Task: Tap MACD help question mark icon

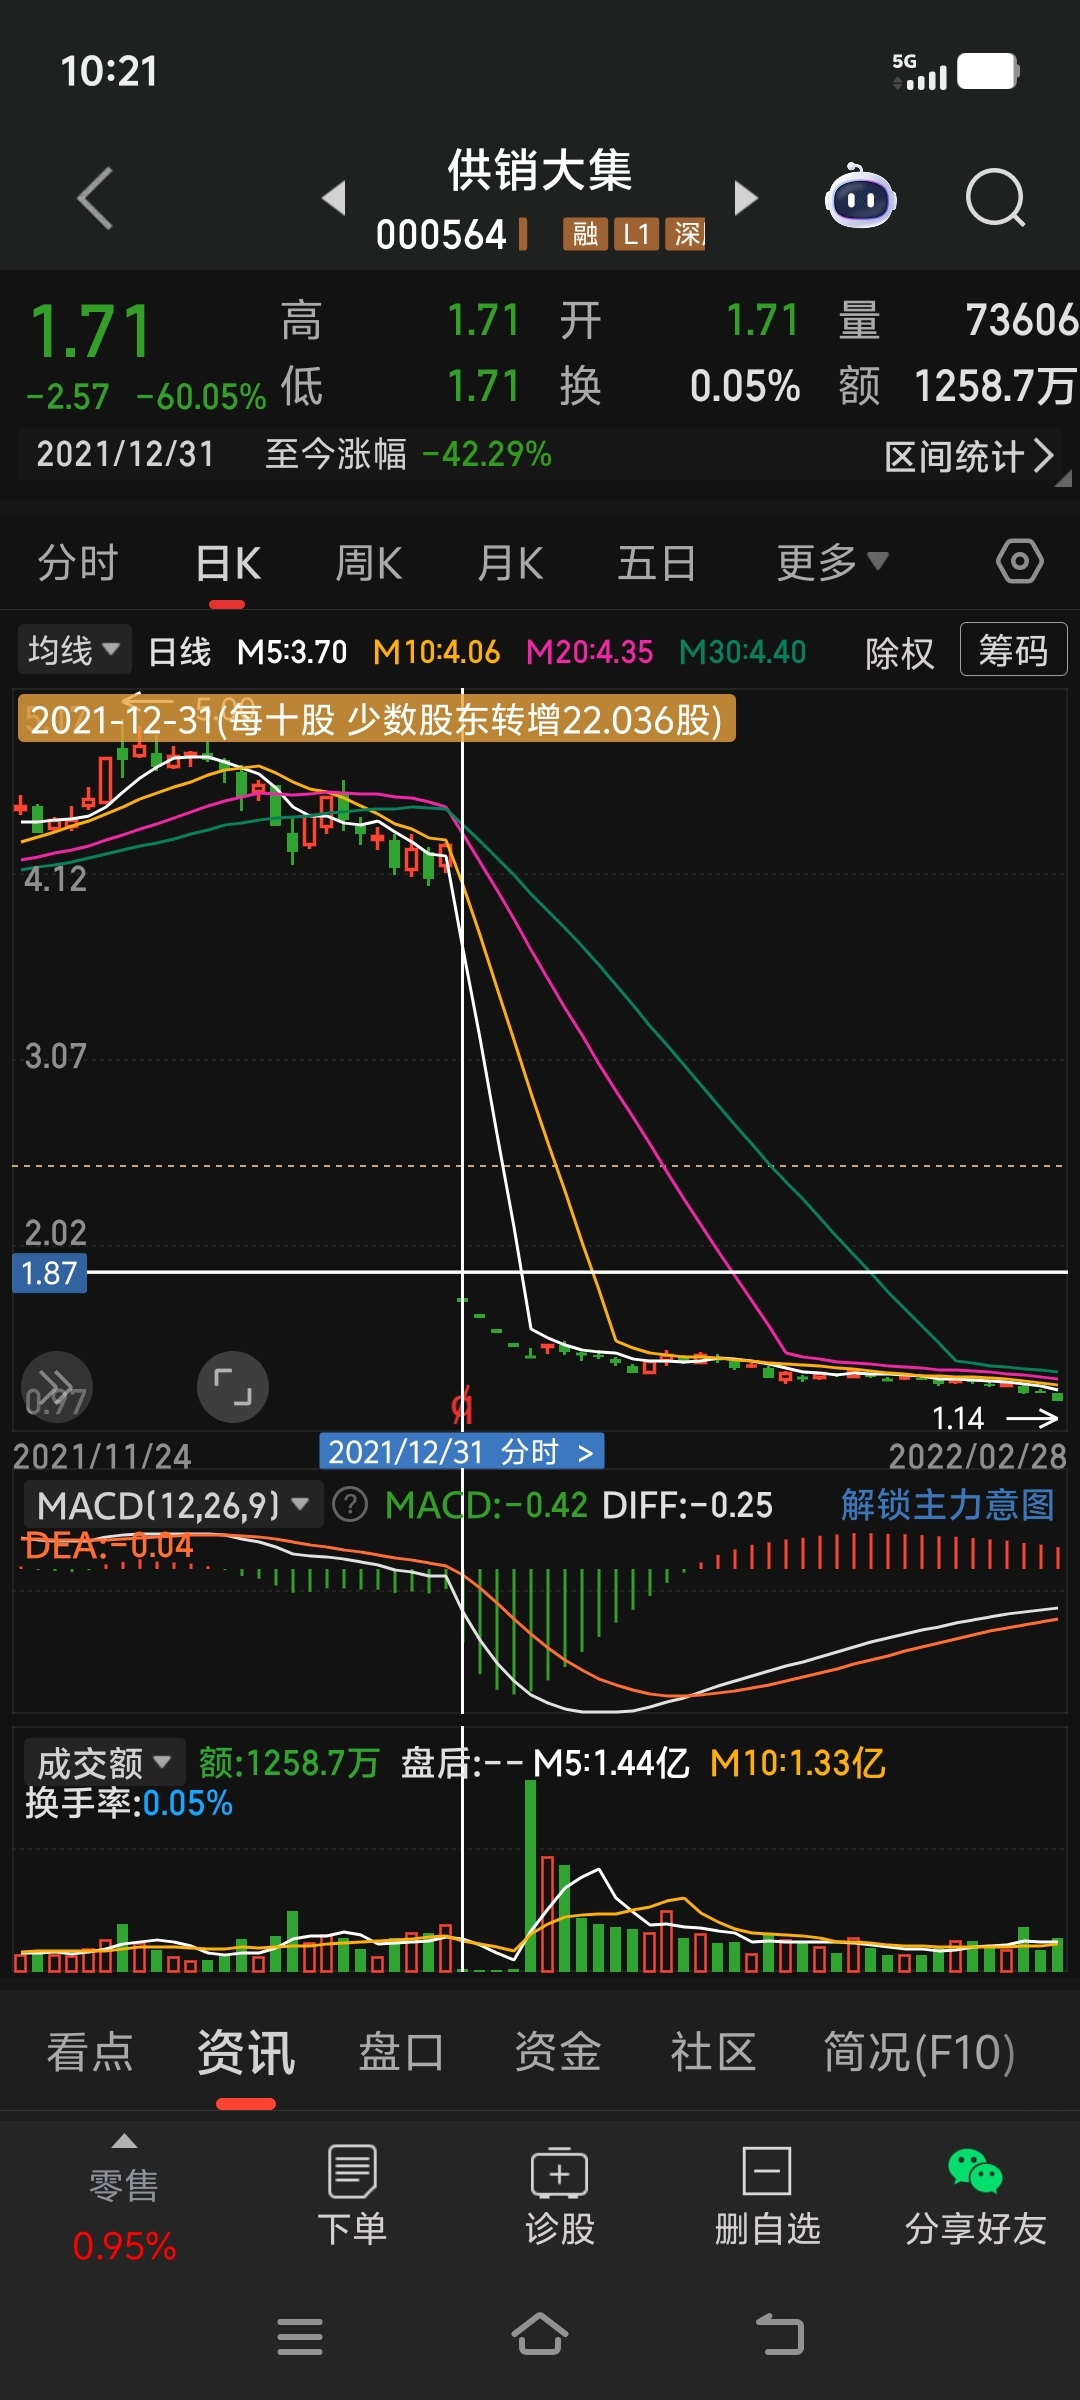Action: pos(350,1505)
